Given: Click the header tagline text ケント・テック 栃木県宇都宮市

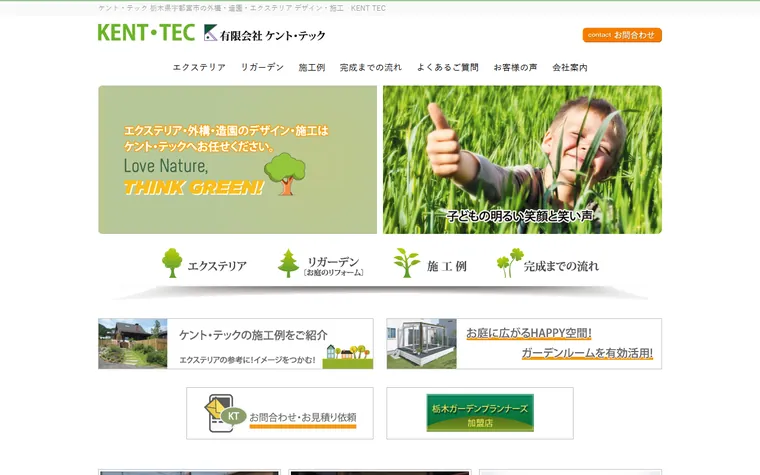Looking at the screenshot, I should 242,8.
